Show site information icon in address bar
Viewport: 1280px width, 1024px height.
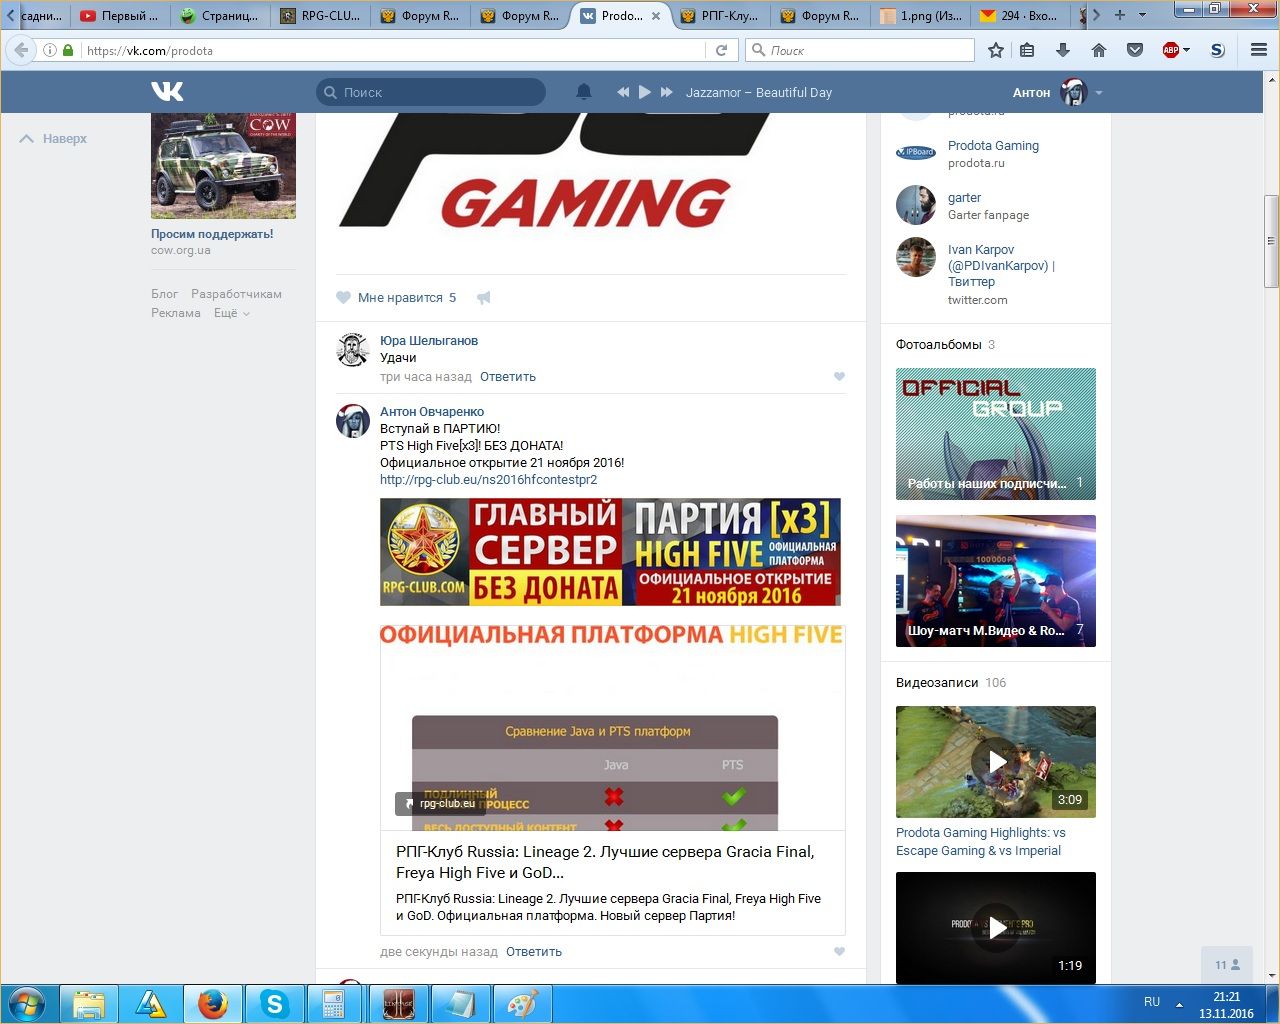(x=50, y=50)
